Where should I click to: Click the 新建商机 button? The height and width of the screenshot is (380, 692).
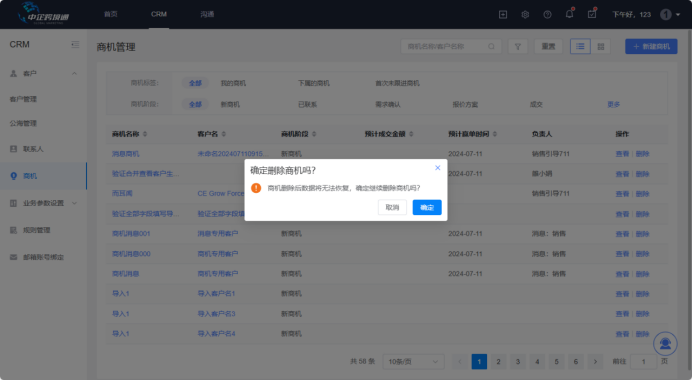(651, 46)
